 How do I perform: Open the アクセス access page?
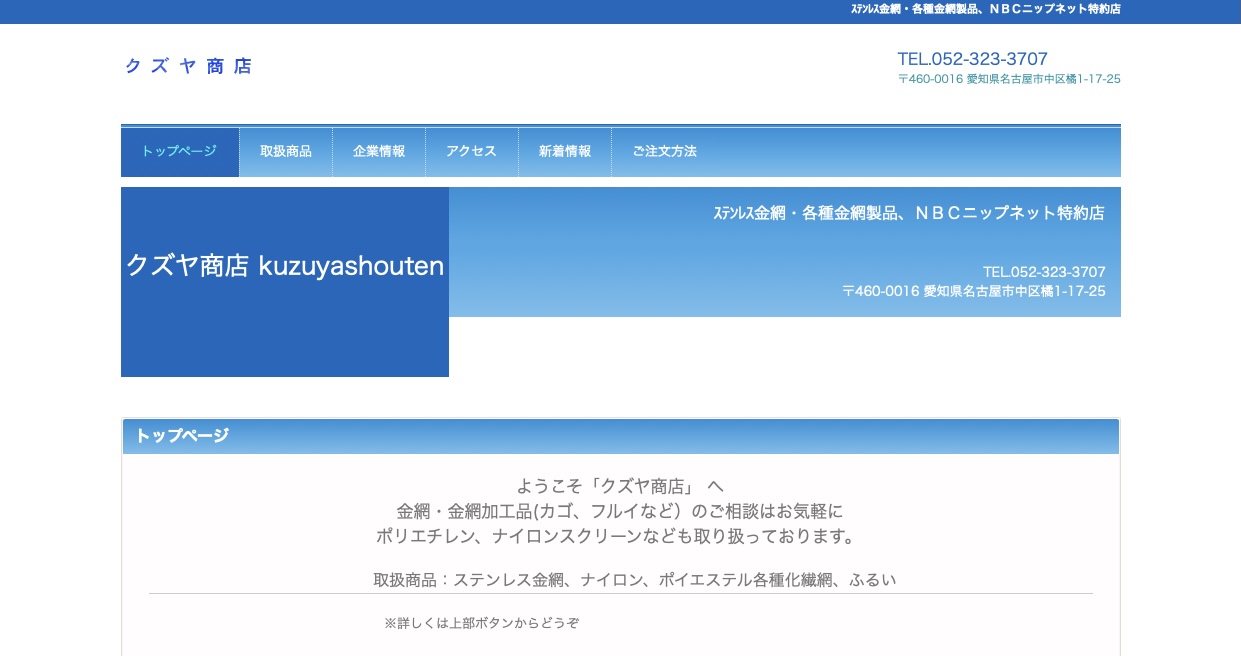pyautogui.click(x=471, y=151)
